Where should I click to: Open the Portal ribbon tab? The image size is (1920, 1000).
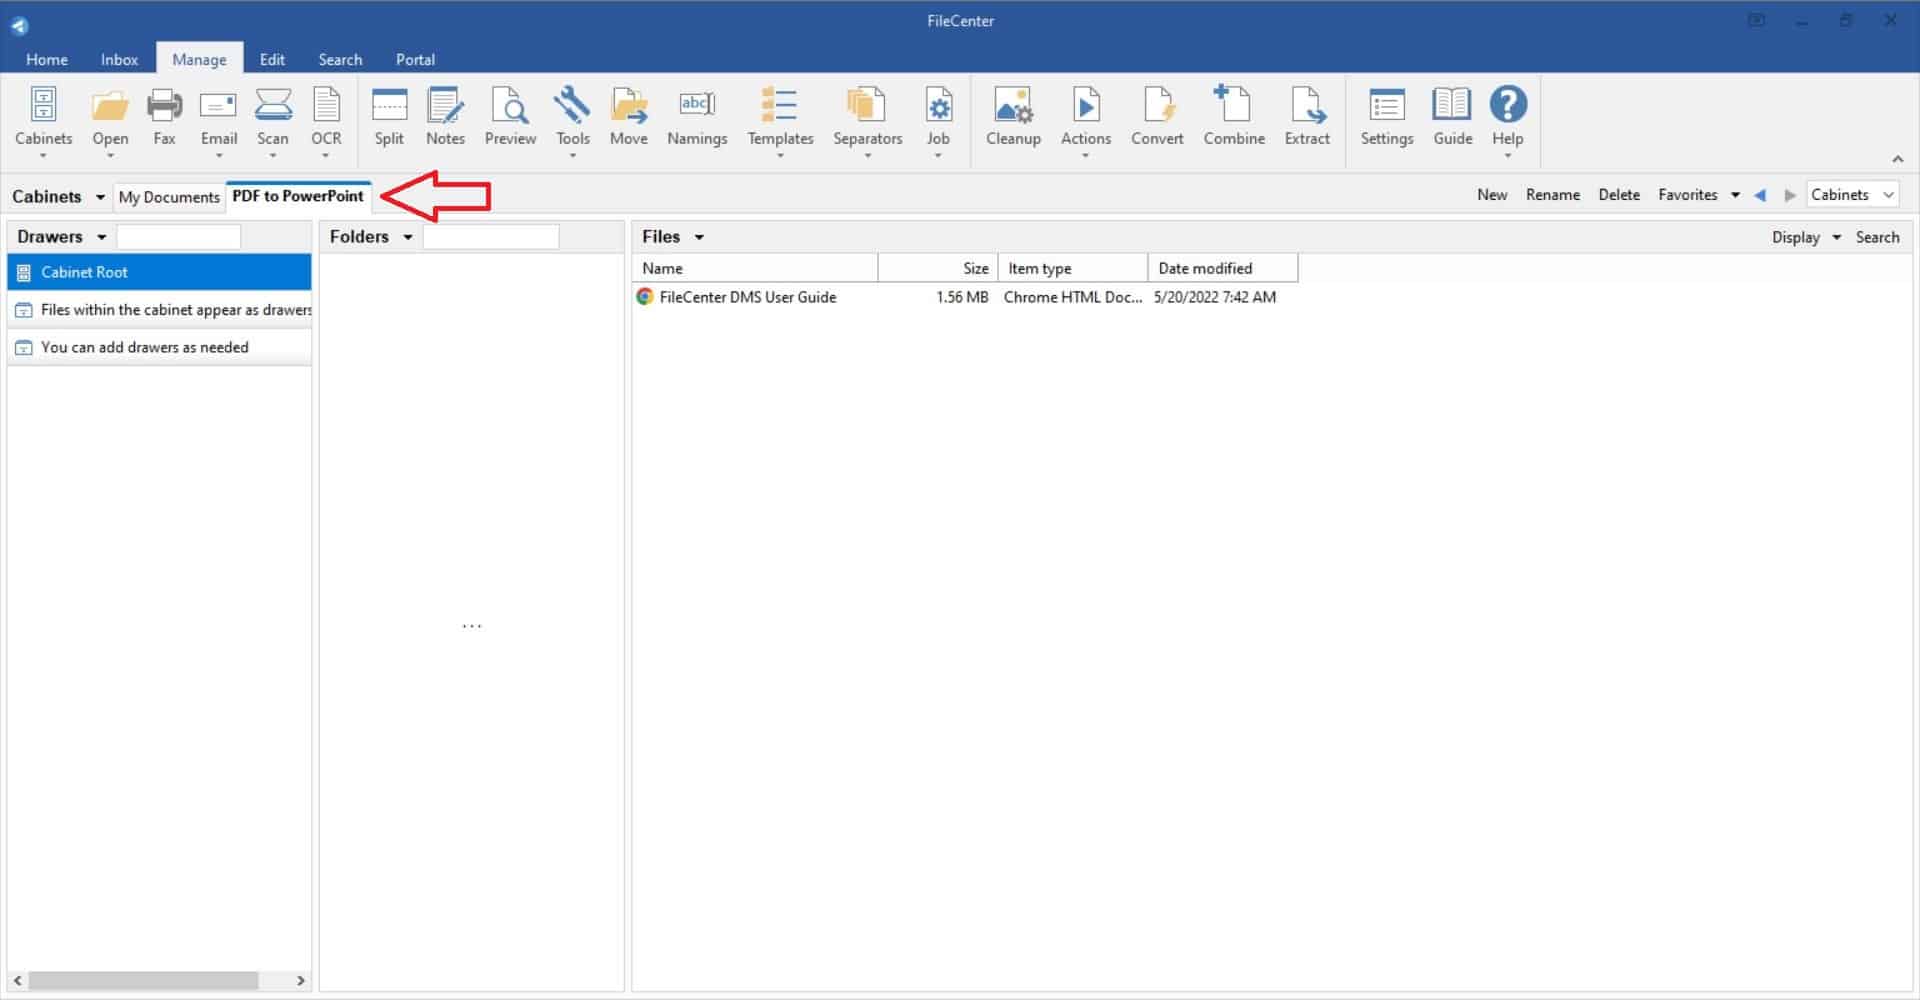coord(415,59)
